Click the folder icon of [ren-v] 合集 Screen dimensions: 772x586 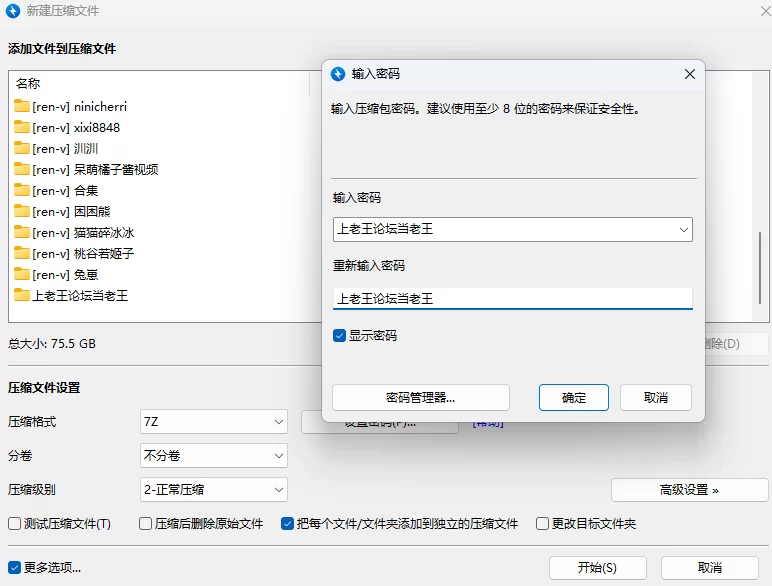click(x=22, y=190)
